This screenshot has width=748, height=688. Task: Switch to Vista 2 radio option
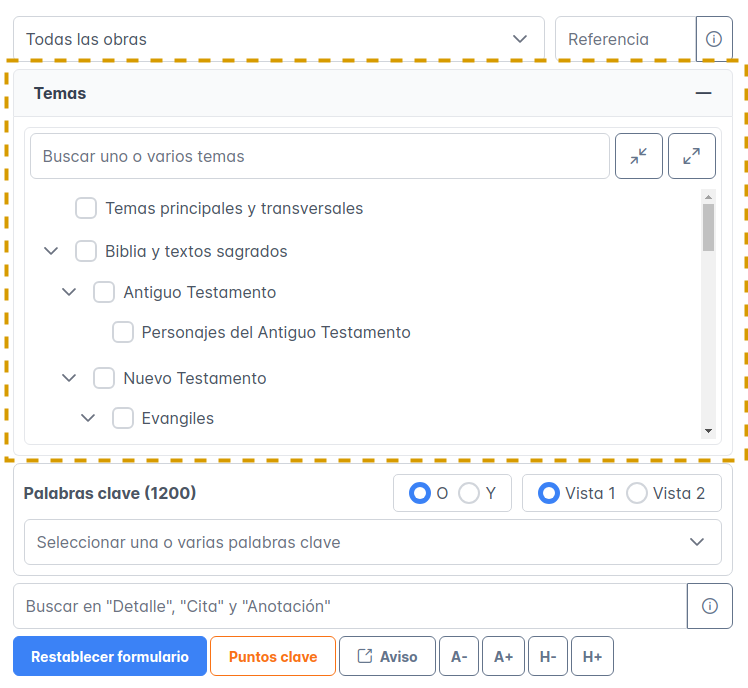(x=636, y=493)
